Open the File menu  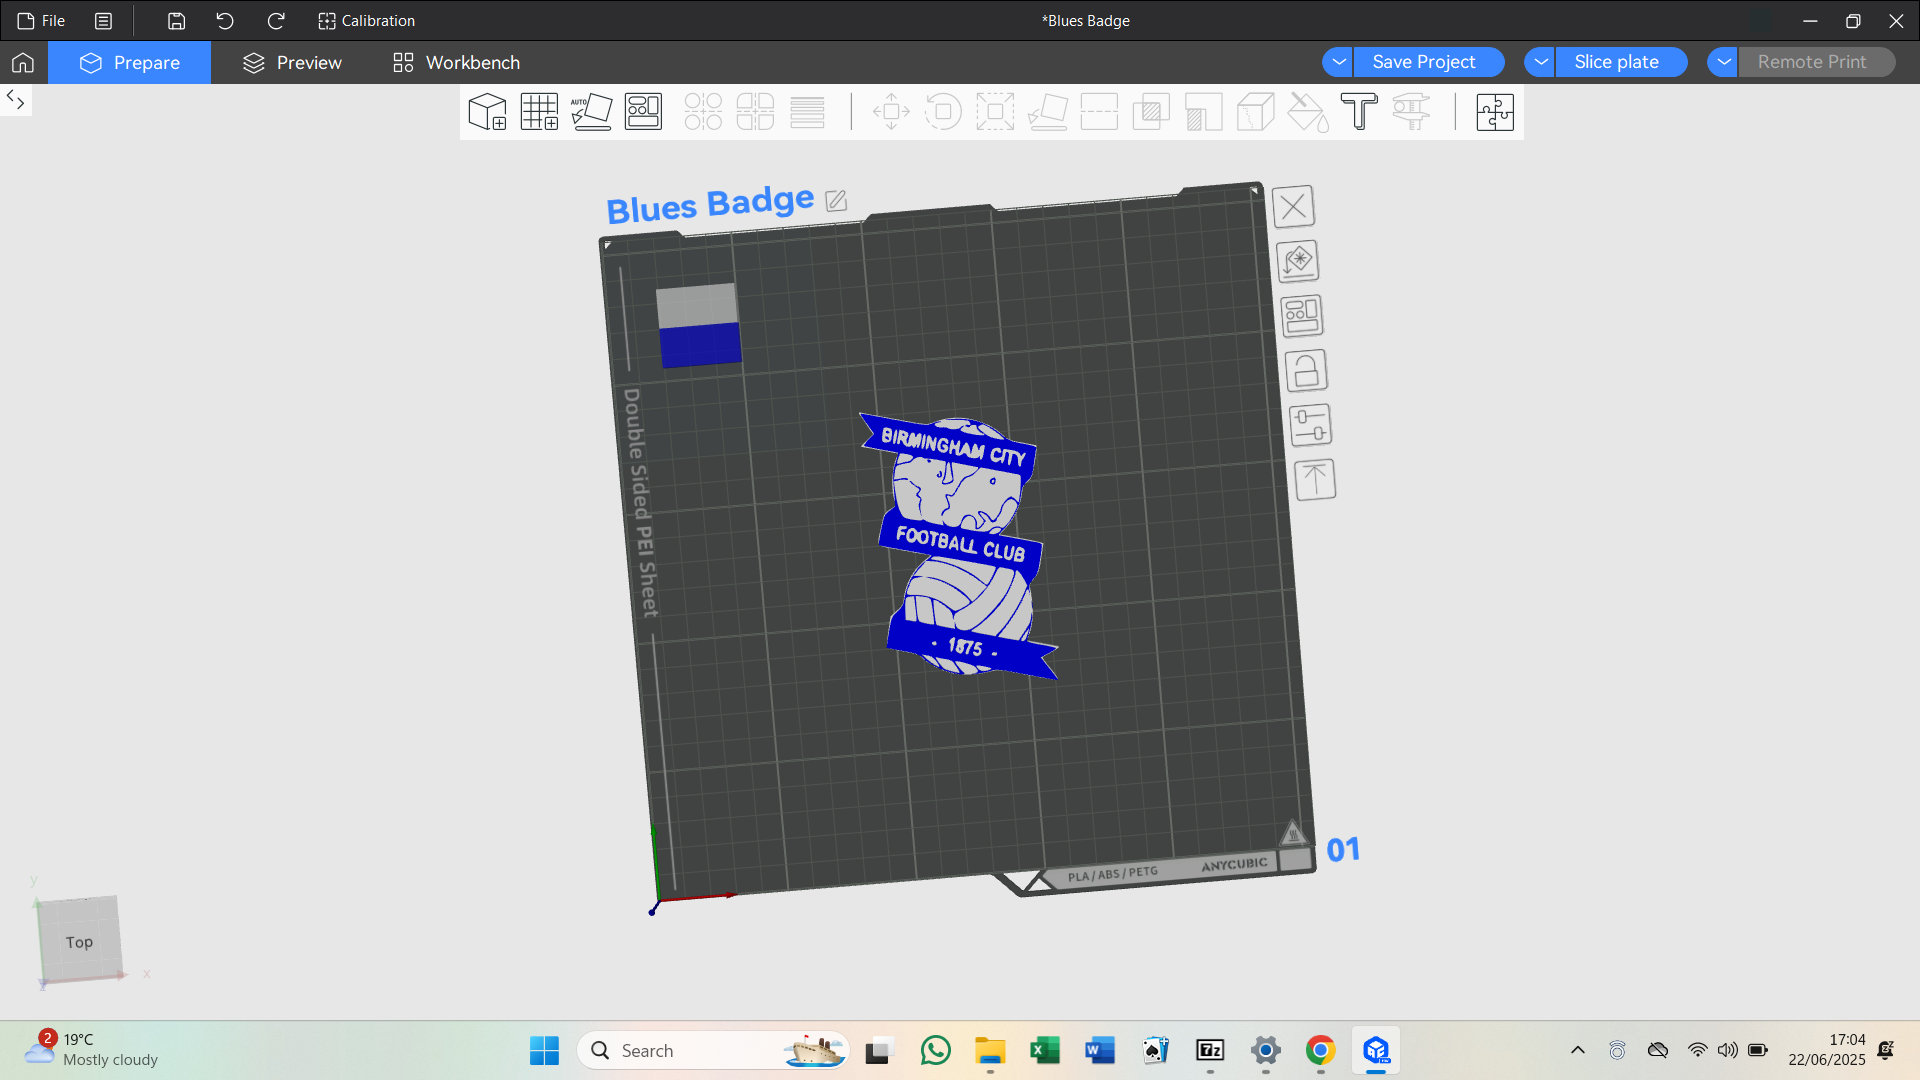coord(41,21)
